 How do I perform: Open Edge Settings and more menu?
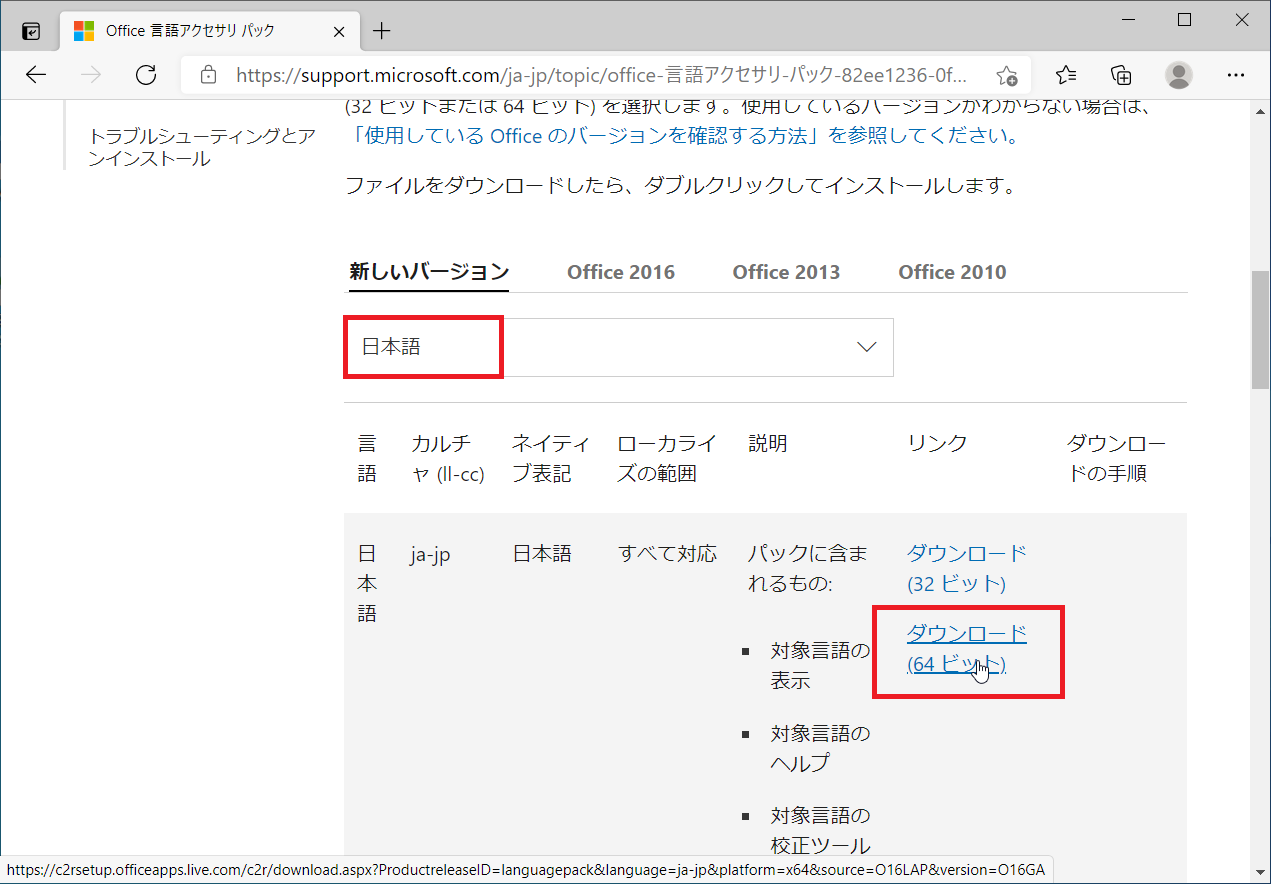1236,75
